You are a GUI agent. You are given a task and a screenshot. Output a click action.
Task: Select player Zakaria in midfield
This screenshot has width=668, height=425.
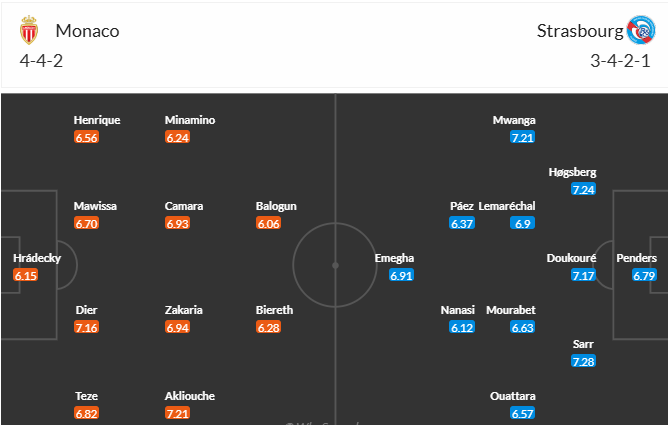click(x=184, y=310)
